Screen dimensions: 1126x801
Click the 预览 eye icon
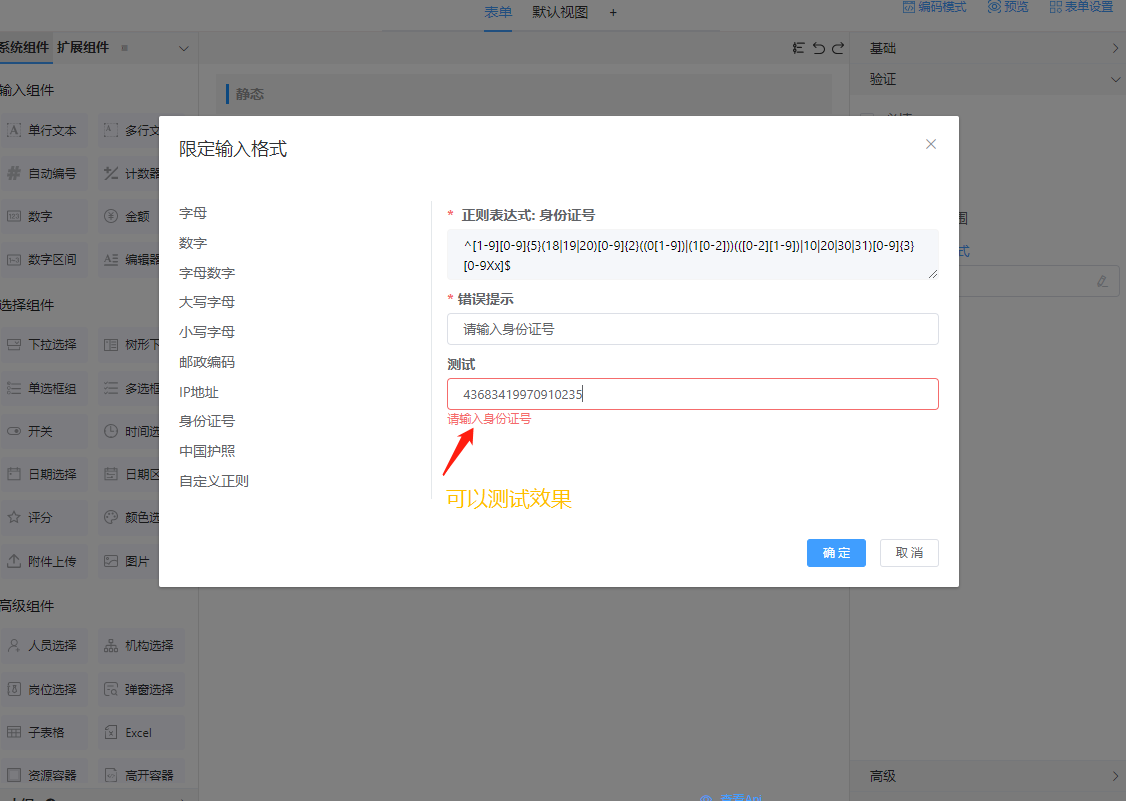point(994,7)
